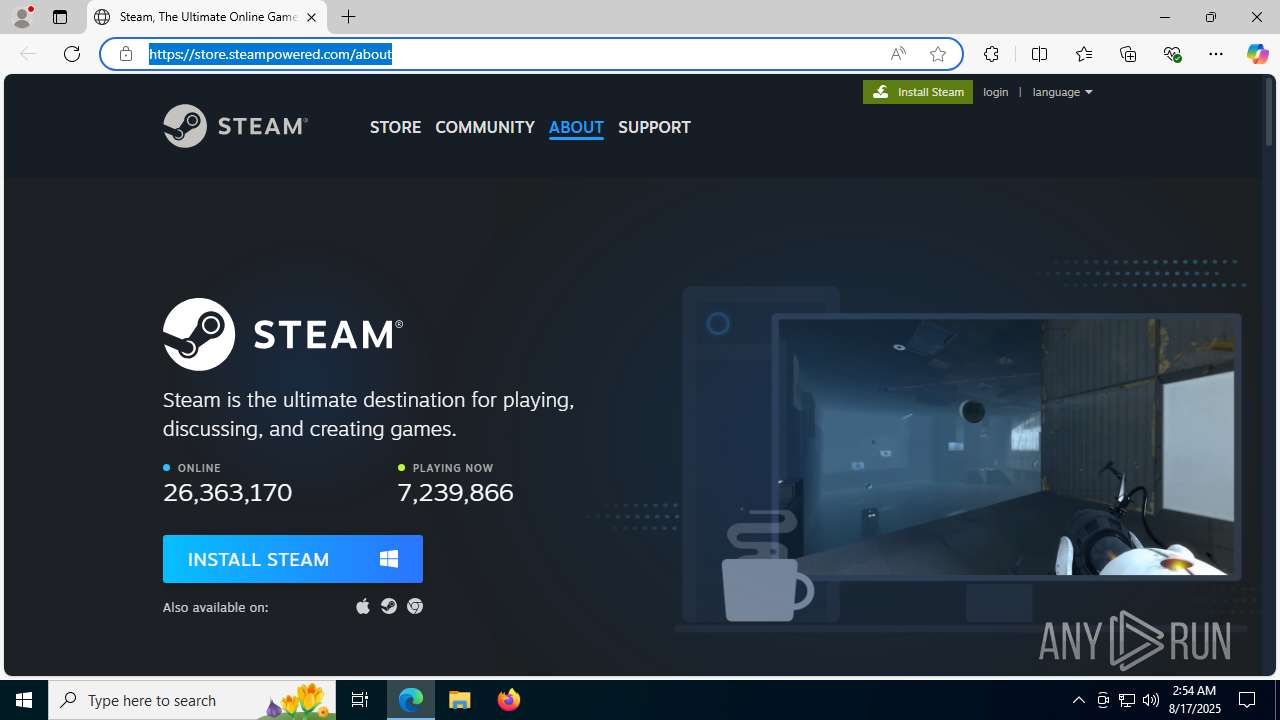Open the Favorites list icon
Viewport: 1280px width, 720px height.
coord(1084,54)
